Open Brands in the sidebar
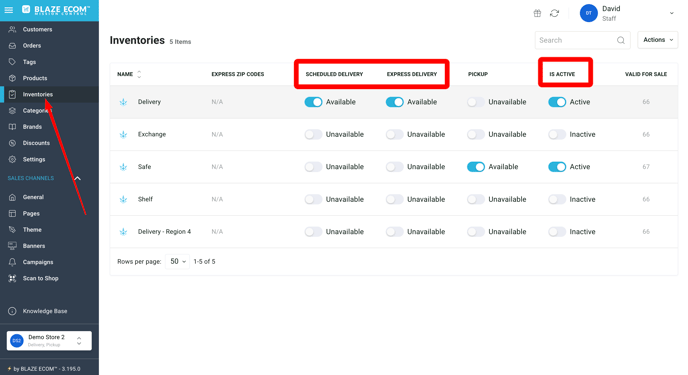688x375 pixels. [x=32, y=127]
